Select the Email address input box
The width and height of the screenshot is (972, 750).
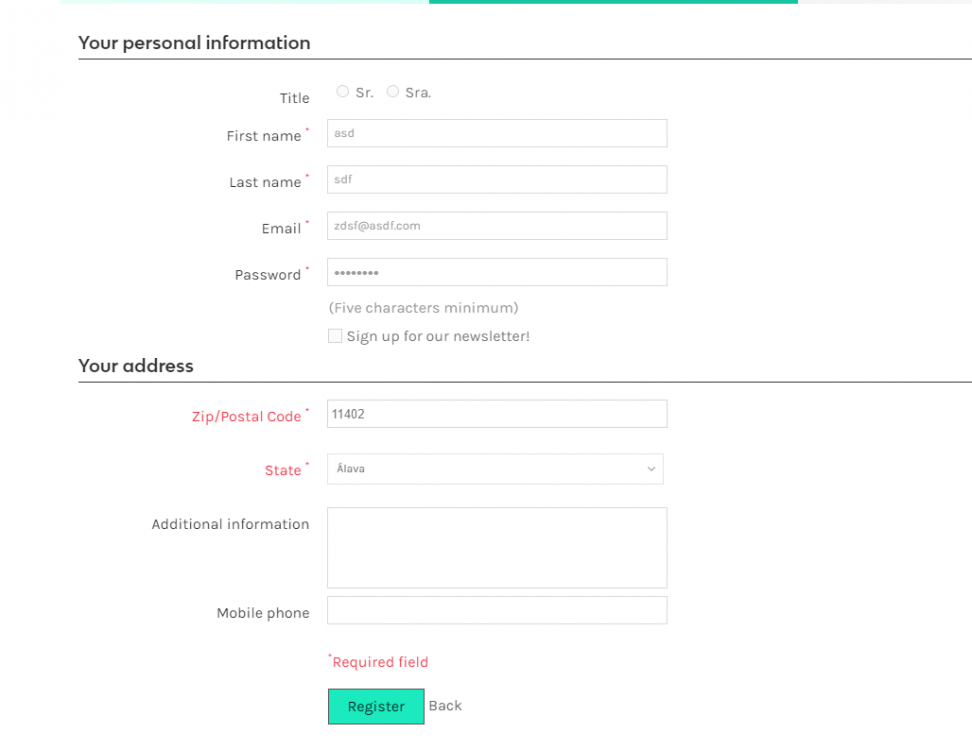point(496,226)
